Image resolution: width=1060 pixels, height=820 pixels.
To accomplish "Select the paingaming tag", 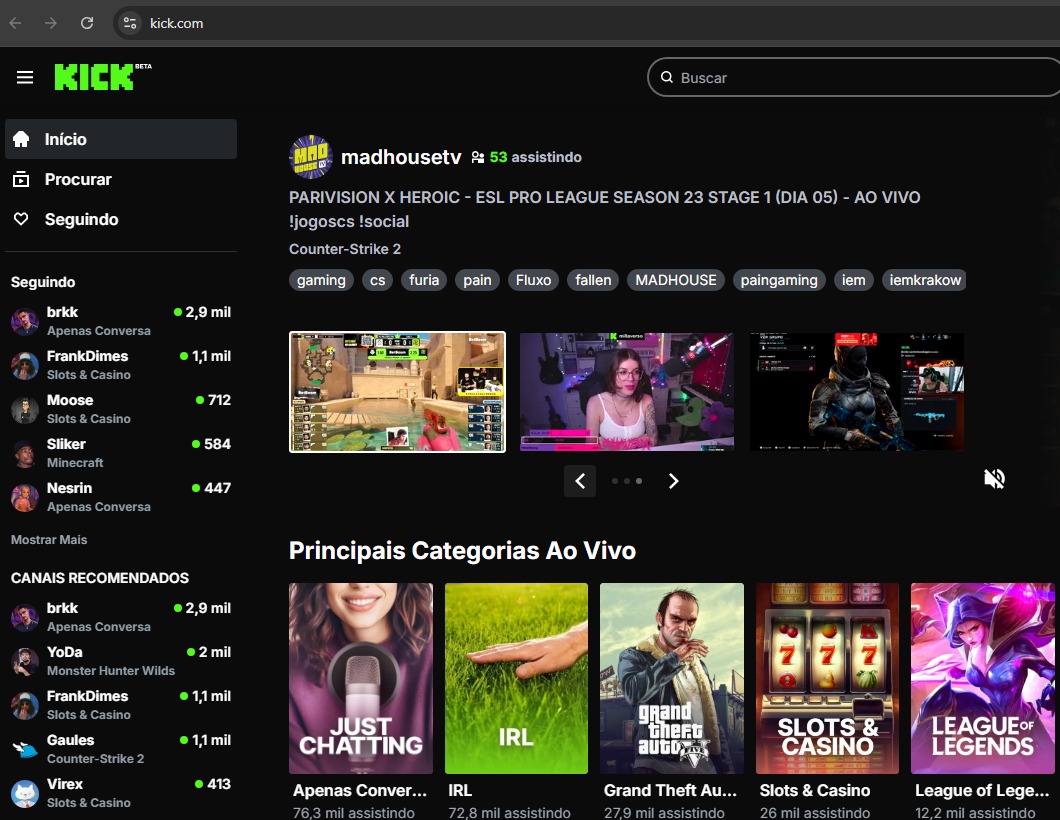I will tap(779, 280).
